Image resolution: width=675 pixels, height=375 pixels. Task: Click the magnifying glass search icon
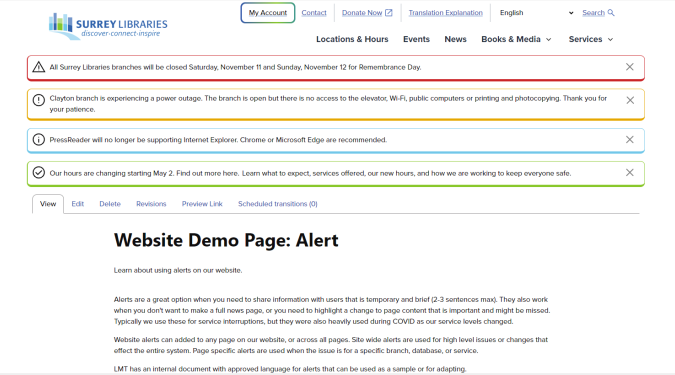[611, 12]
